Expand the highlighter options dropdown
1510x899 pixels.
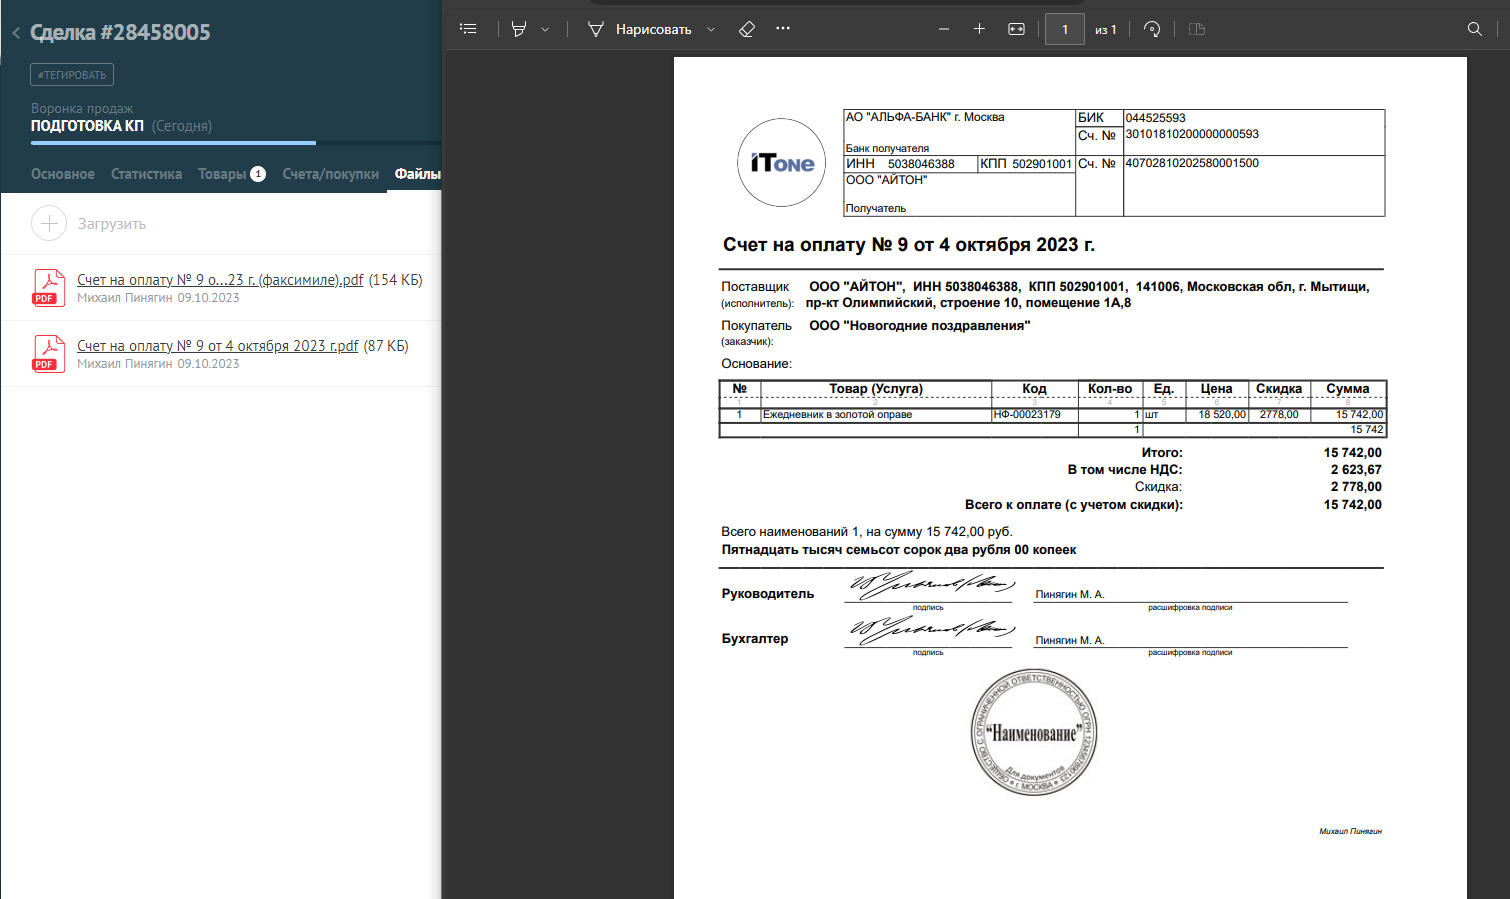click(545, 30)
